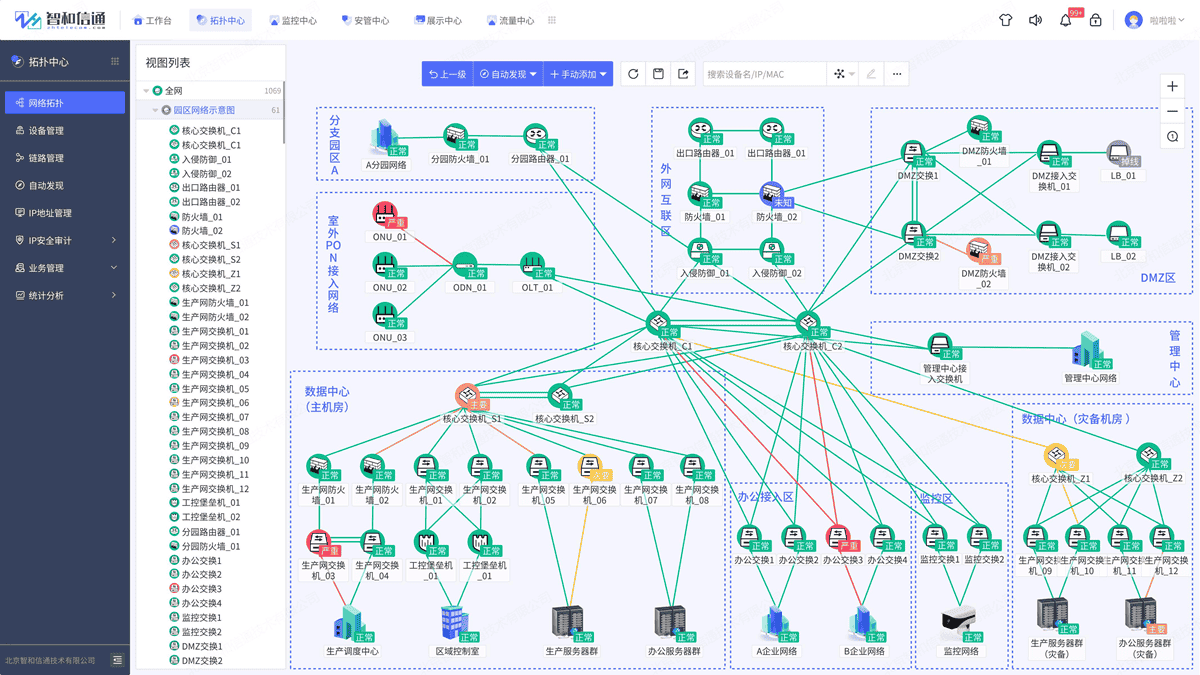
Task: Toggle sidebar collapse button at bottom left
Action: tap(117, 660)
